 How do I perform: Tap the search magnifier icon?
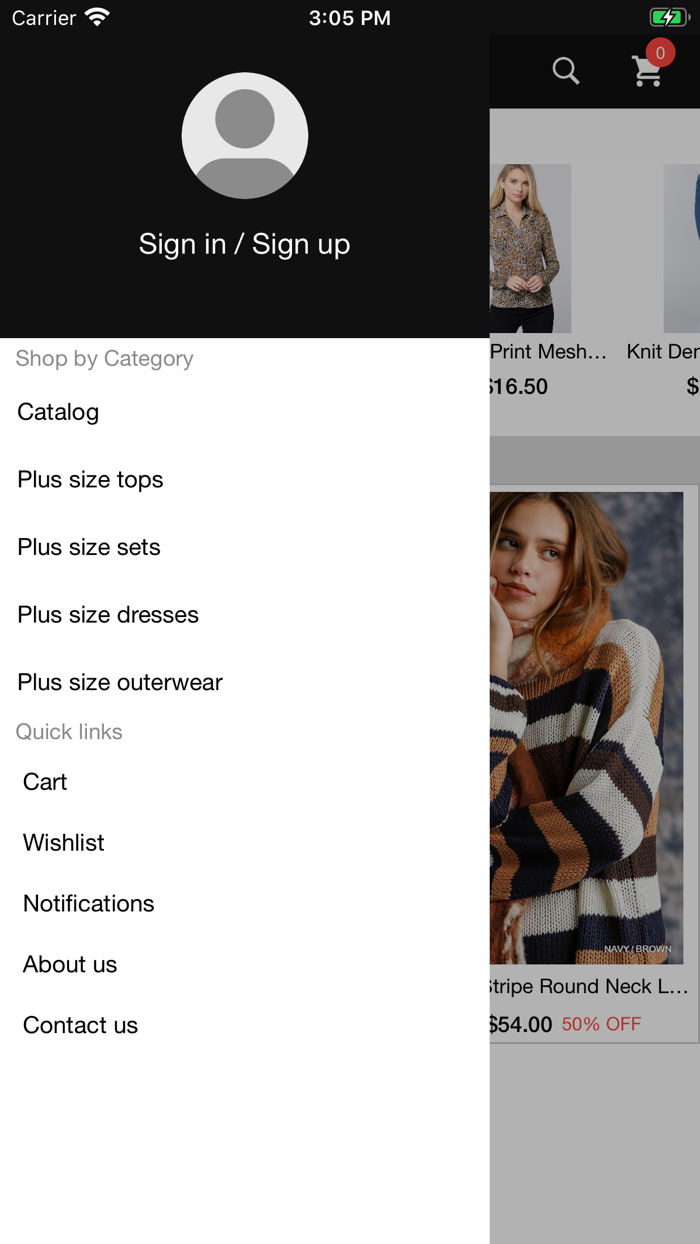[x=566, y=71]
